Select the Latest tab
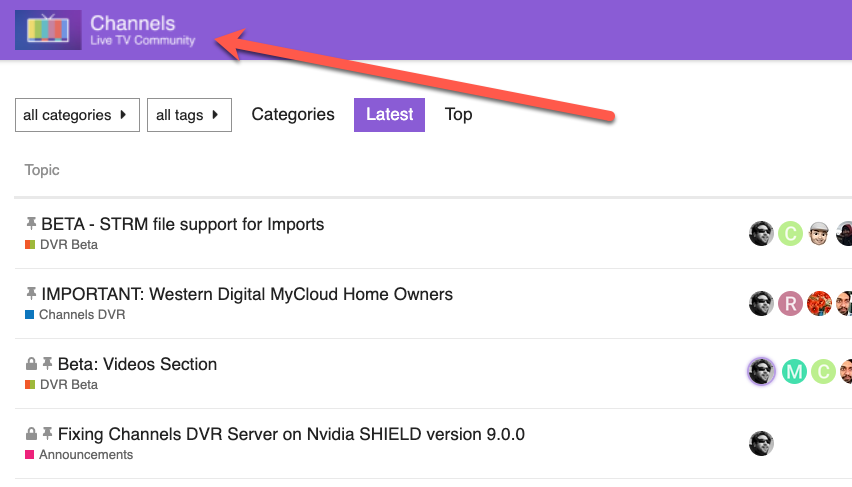 coord(389,114)
